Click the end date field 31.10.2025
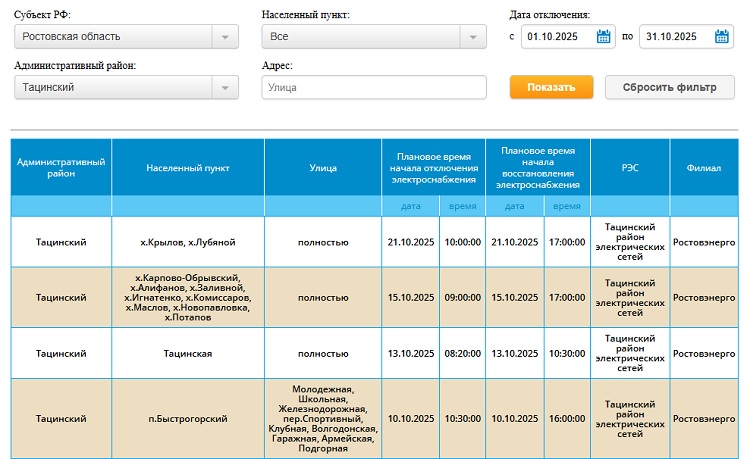Screen dimensions: 750x459 pyautogui.click(x=675, y=37)
